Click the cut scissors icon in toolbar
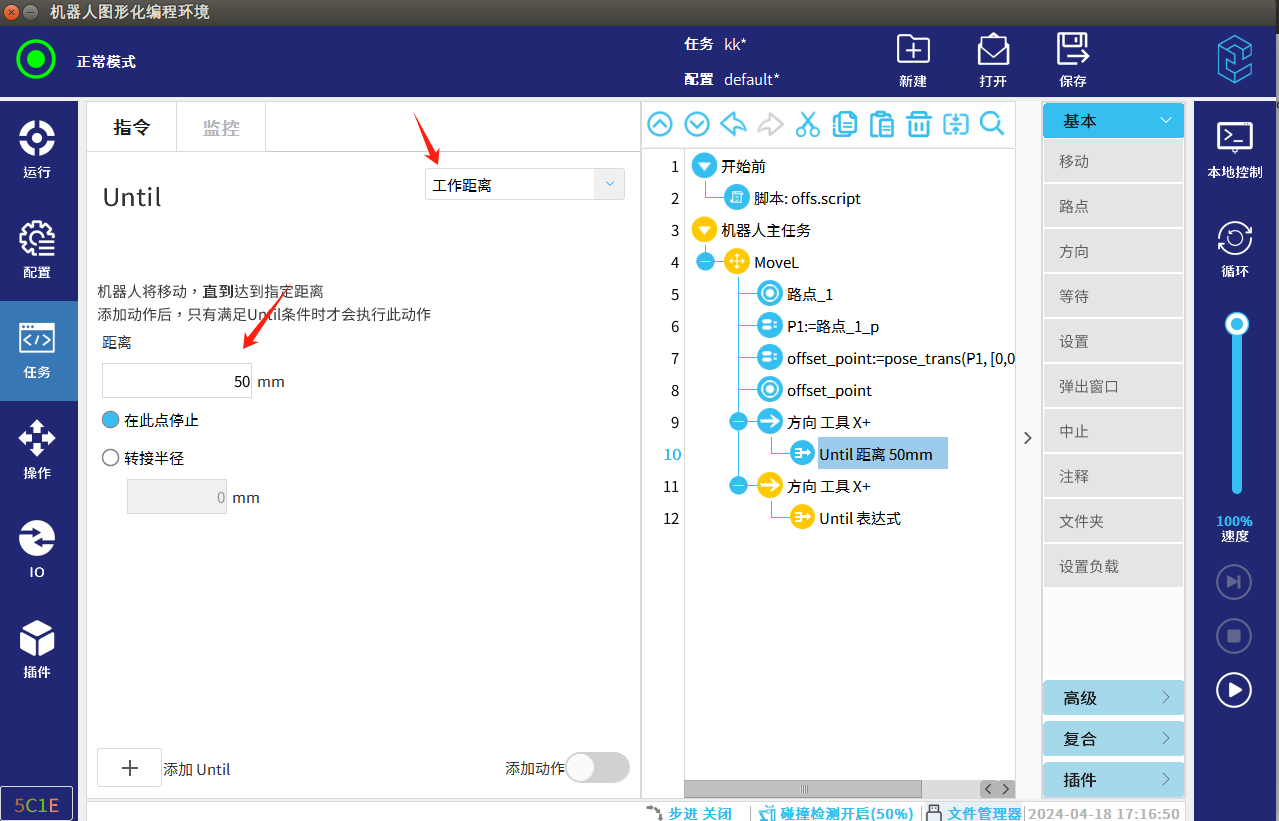Viewport: 1279px width, 821px height. 807,124
